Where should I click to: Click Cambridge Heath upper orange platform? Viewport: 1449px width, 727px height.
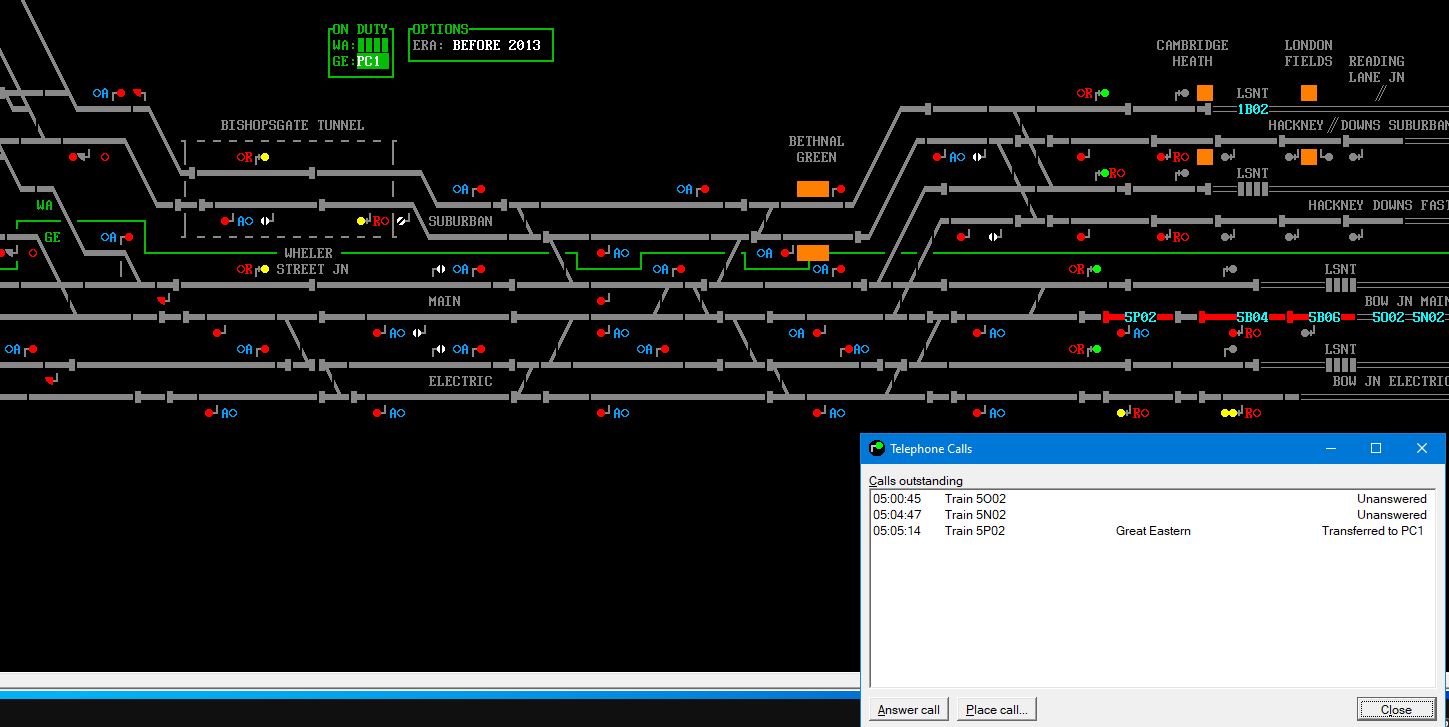click(1205, 93)
